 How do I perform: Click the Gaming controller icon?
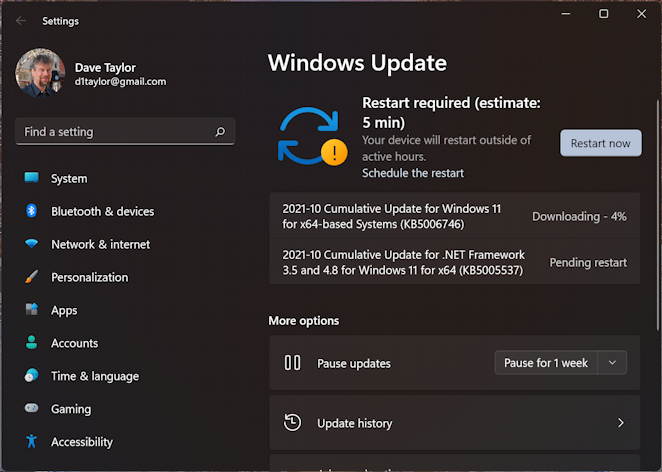point(32,408)
